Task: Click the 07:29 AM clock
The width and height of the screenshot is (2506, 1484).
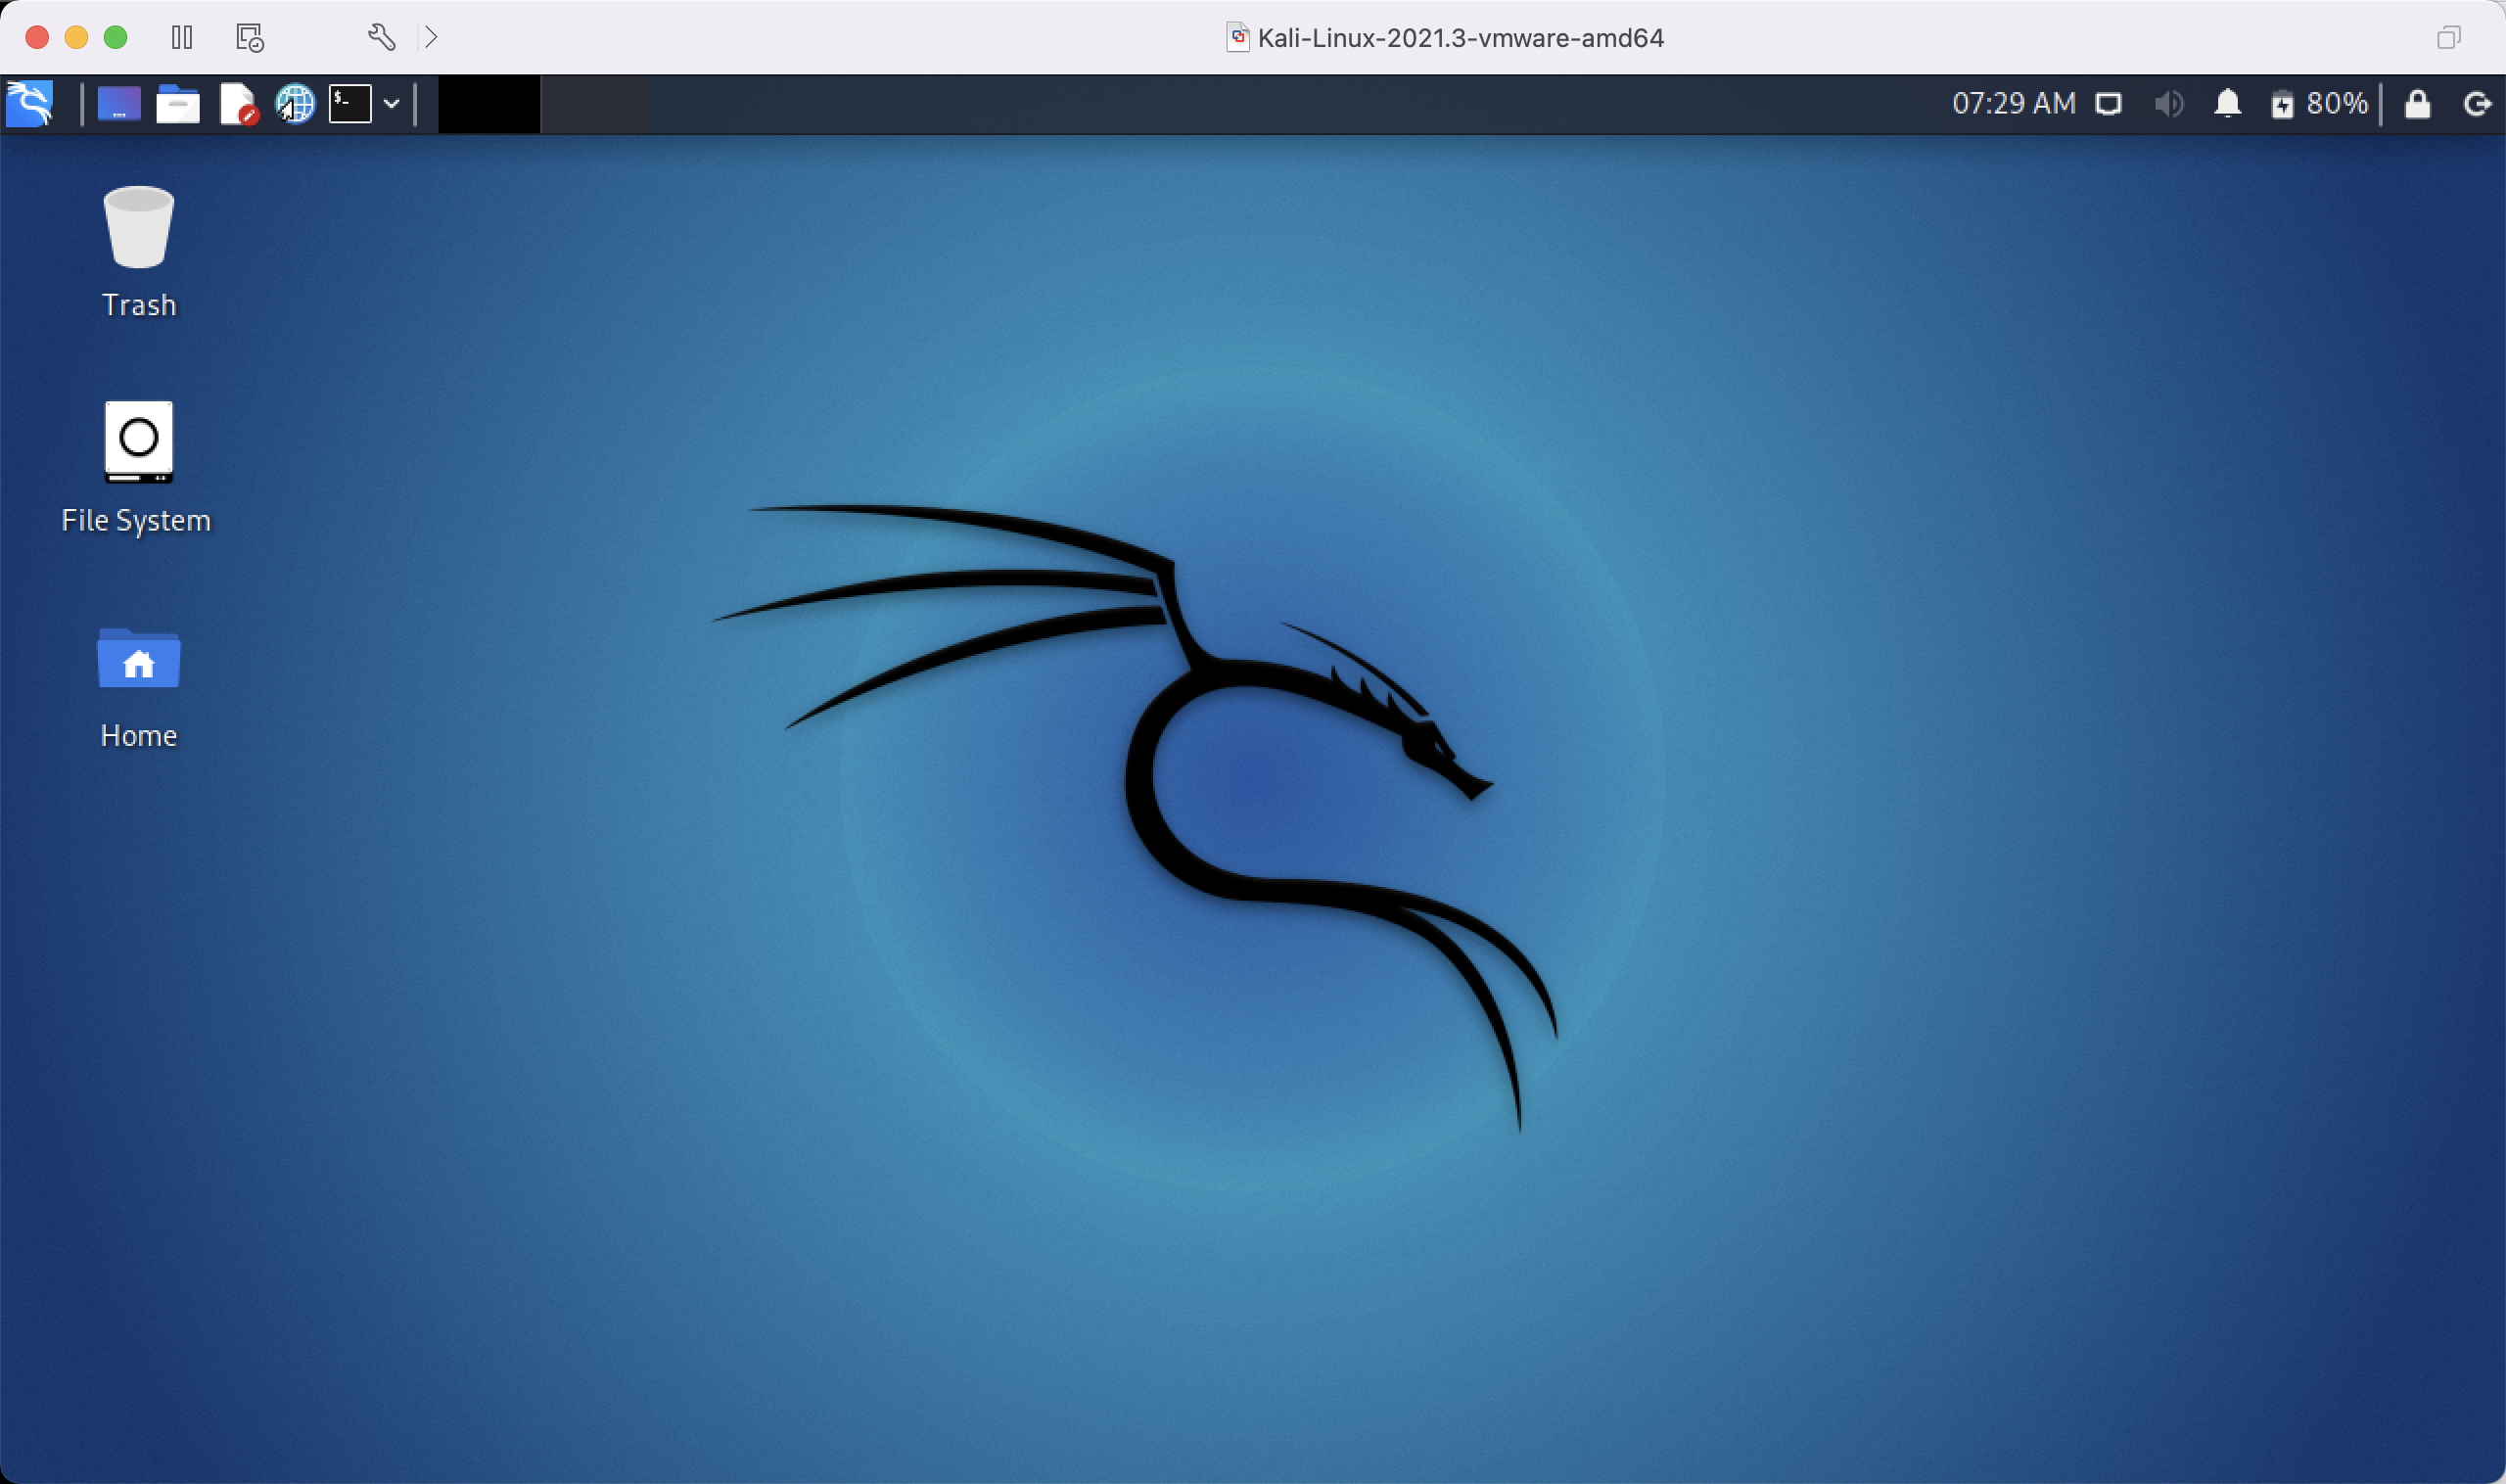Action: click(x=2013, y=103)
